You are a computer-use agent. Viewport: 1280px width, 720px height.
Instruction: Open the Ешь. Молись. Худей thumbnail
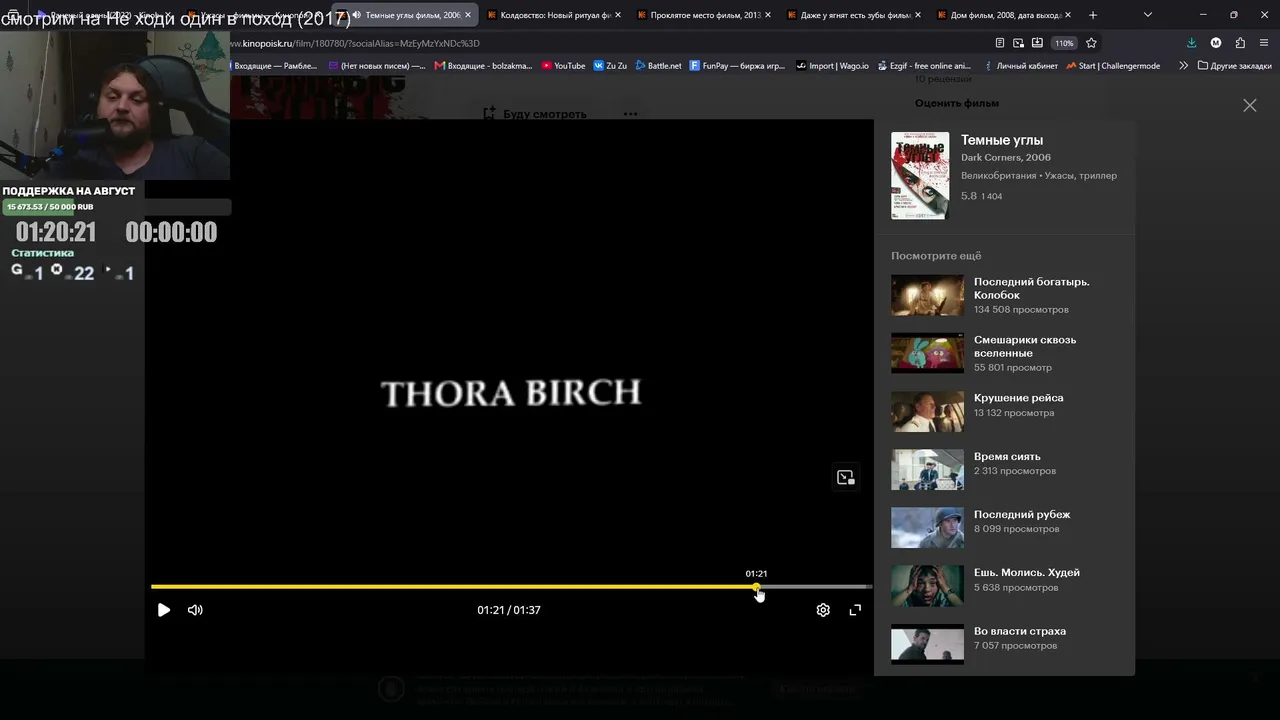point(928,586)
